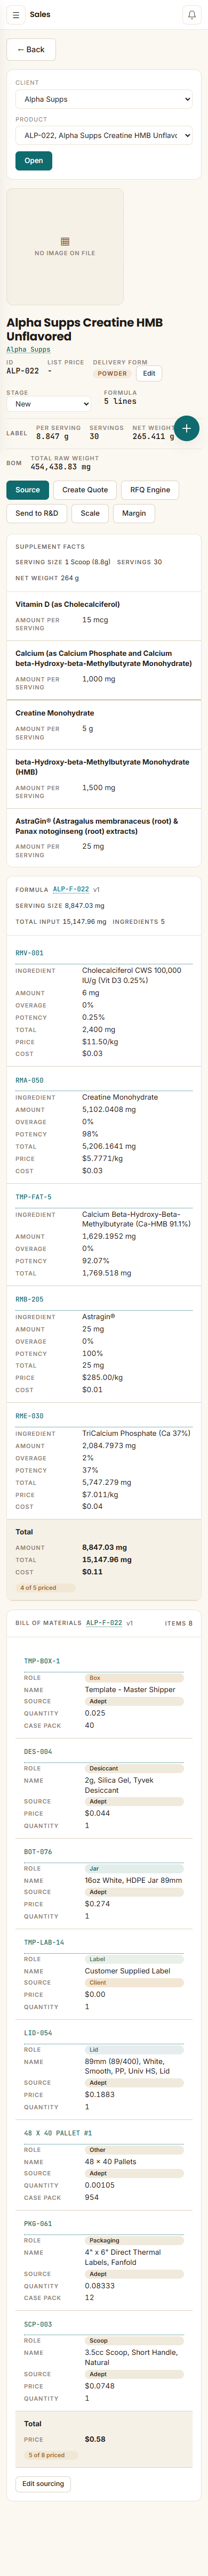208x2576 pixels.
Task: Open the hamburger menu icon
Action: pos(16,15)
